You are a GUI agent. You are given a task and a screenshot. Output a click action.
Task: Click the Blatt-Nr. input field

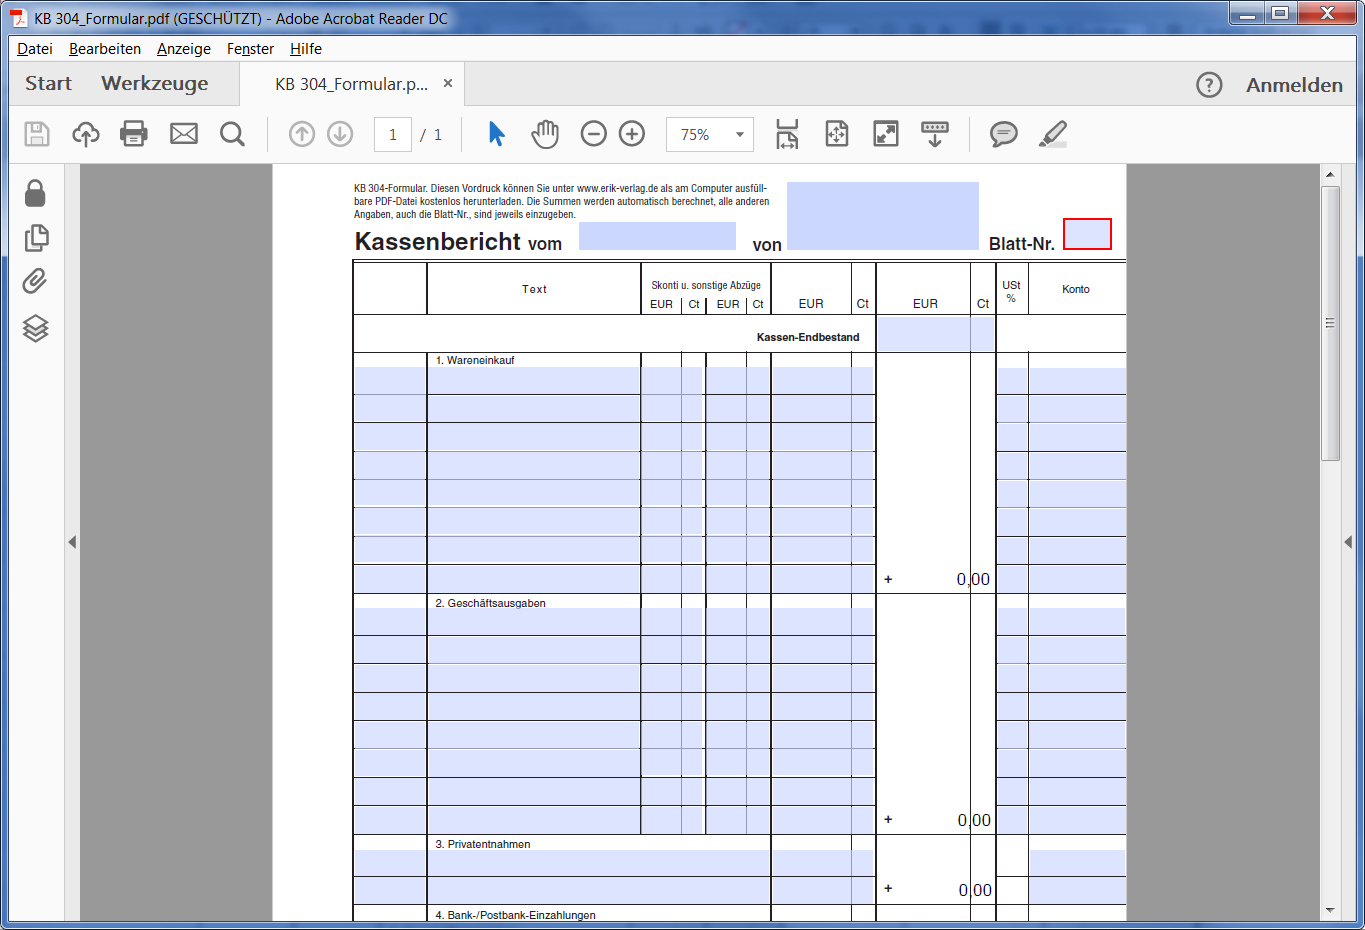1087,234
